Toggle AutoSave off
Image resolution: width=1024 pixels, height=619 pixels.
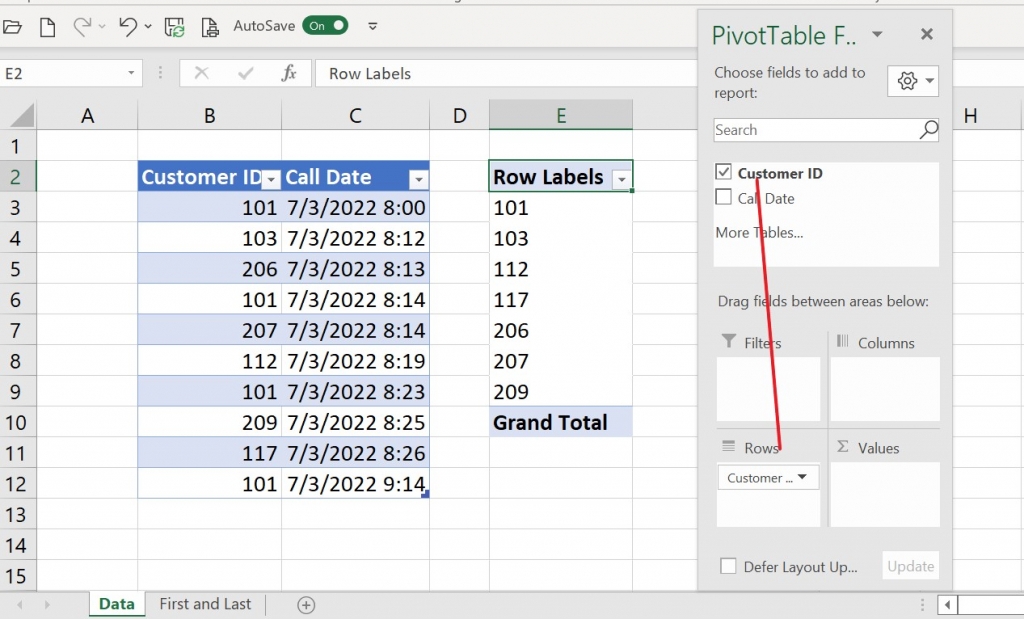click(x=326, y=26)
